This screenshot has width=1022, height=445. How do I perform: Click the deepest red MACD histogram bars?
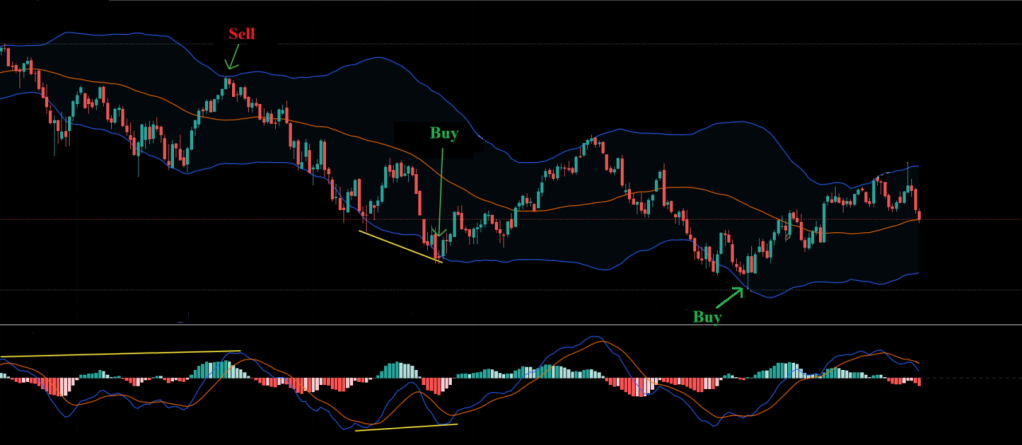click(640, 388)
